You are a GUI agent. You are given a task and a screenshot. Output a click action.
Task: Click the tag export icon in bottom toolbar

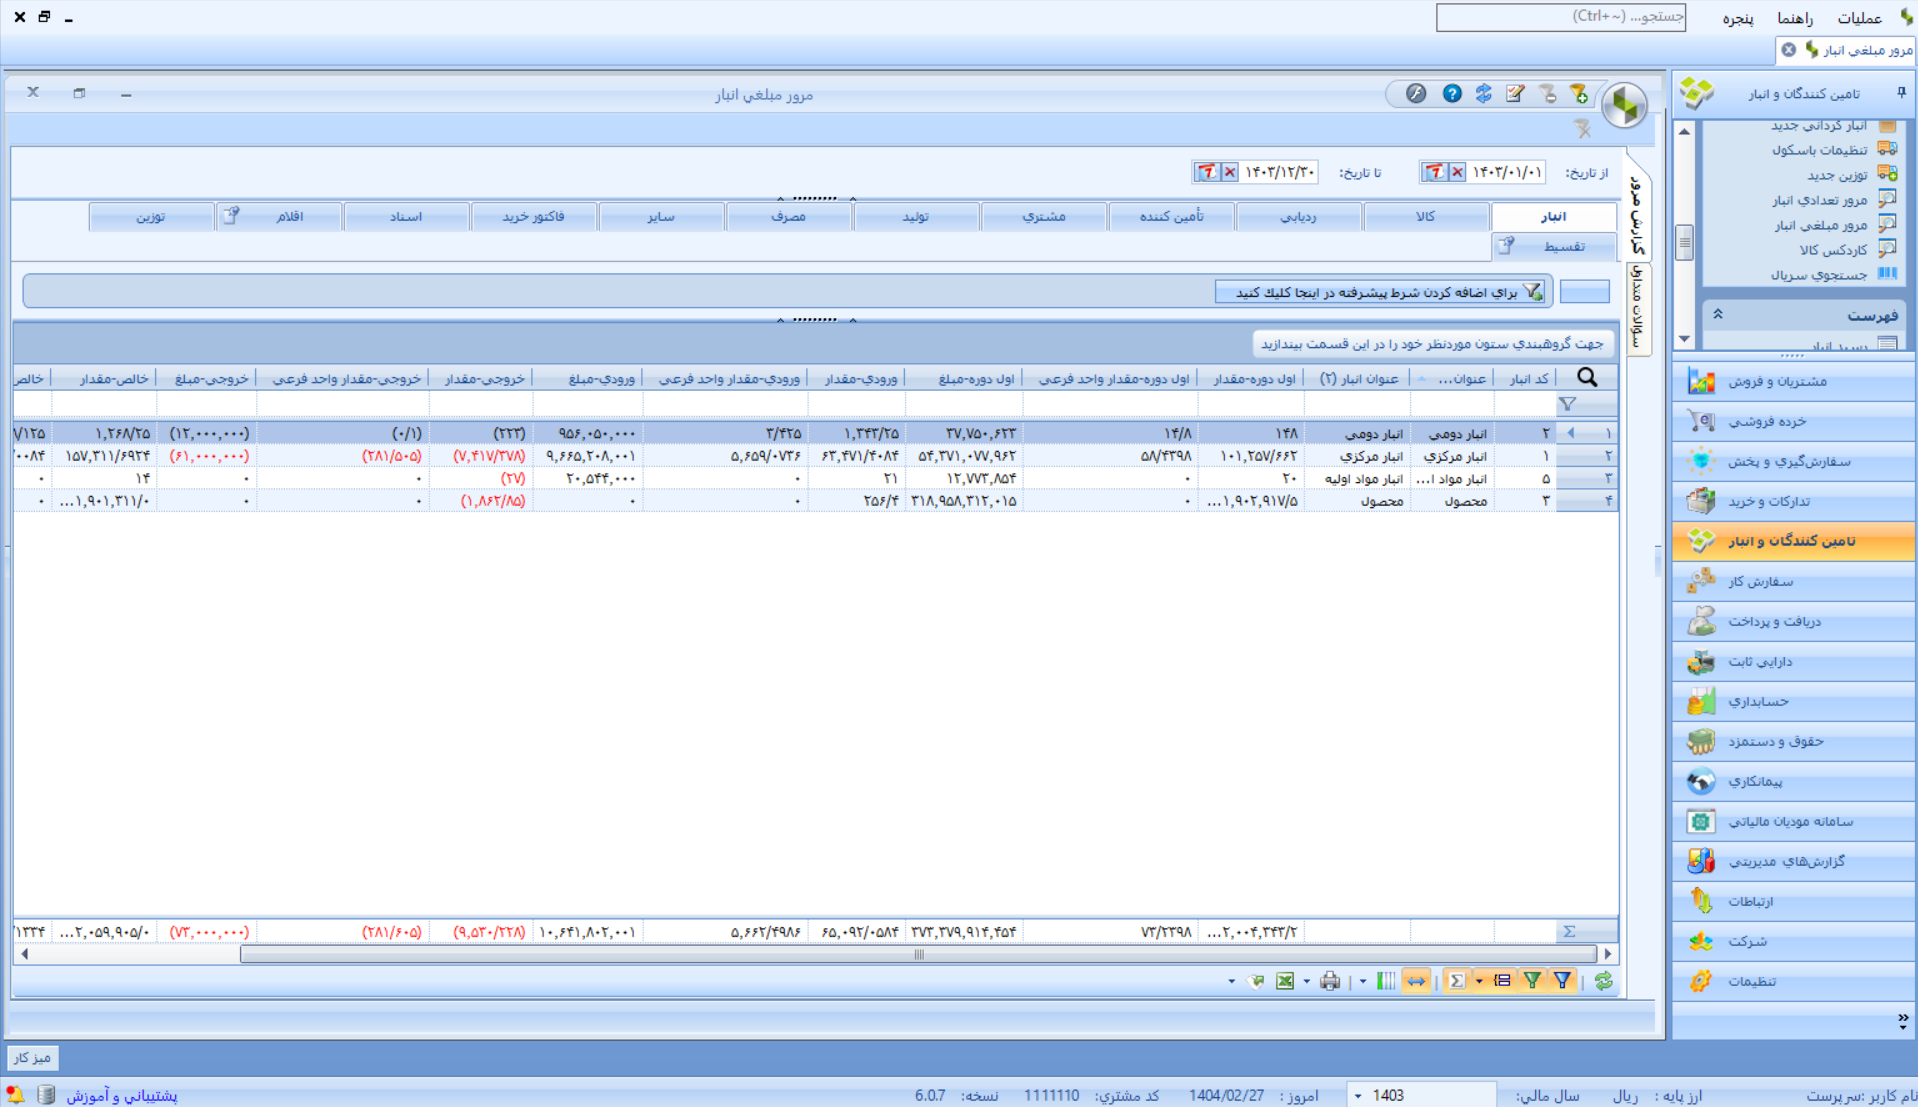coord(1256,982)
